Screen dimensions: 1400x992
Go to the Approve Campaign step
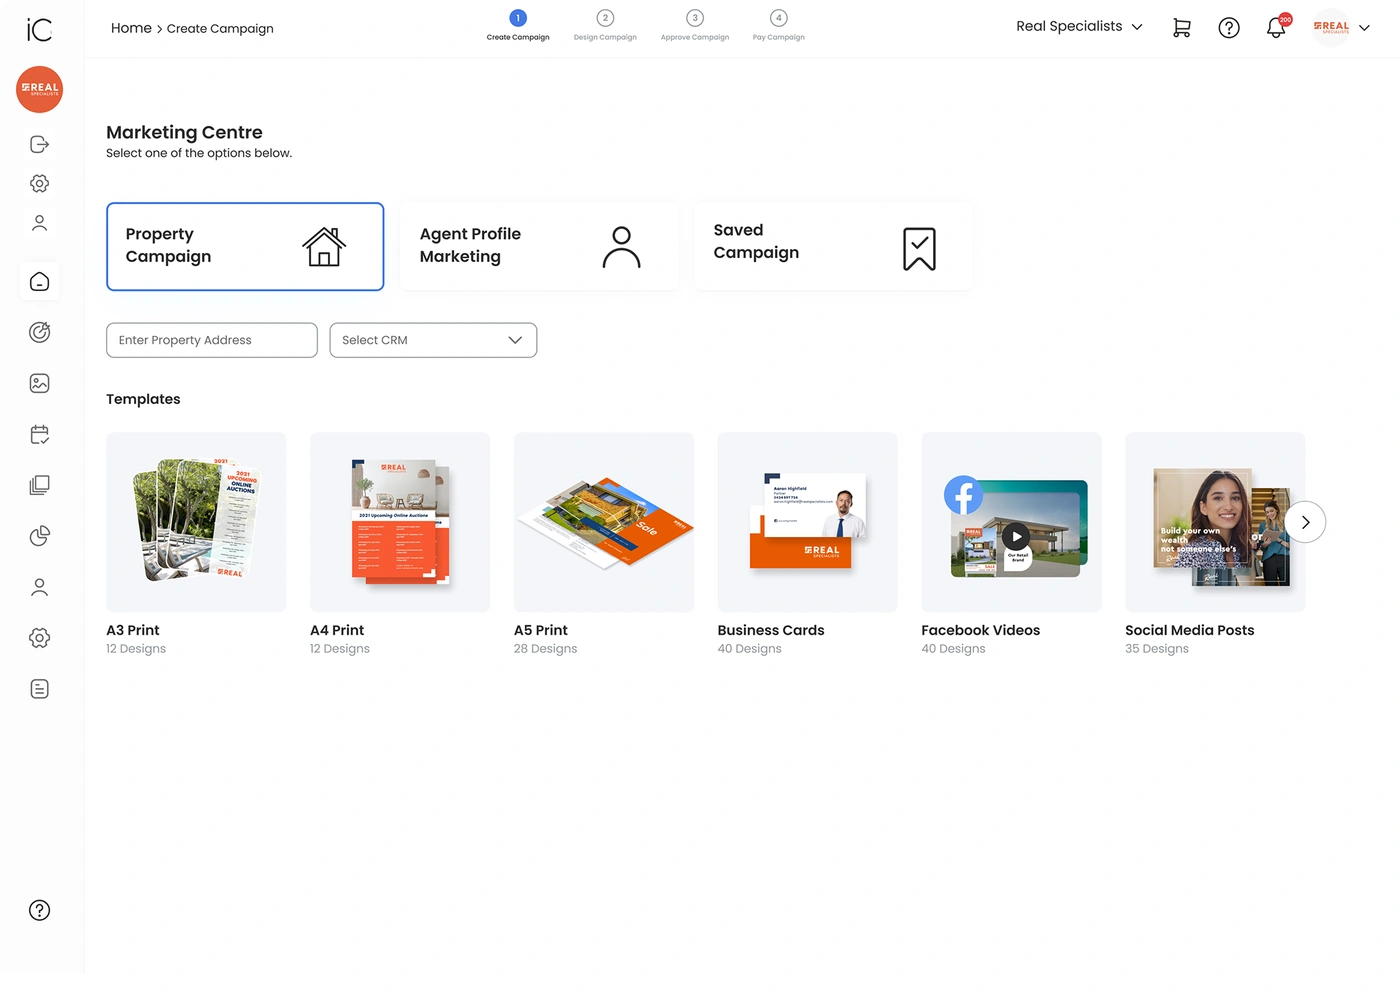coord(695,26)
